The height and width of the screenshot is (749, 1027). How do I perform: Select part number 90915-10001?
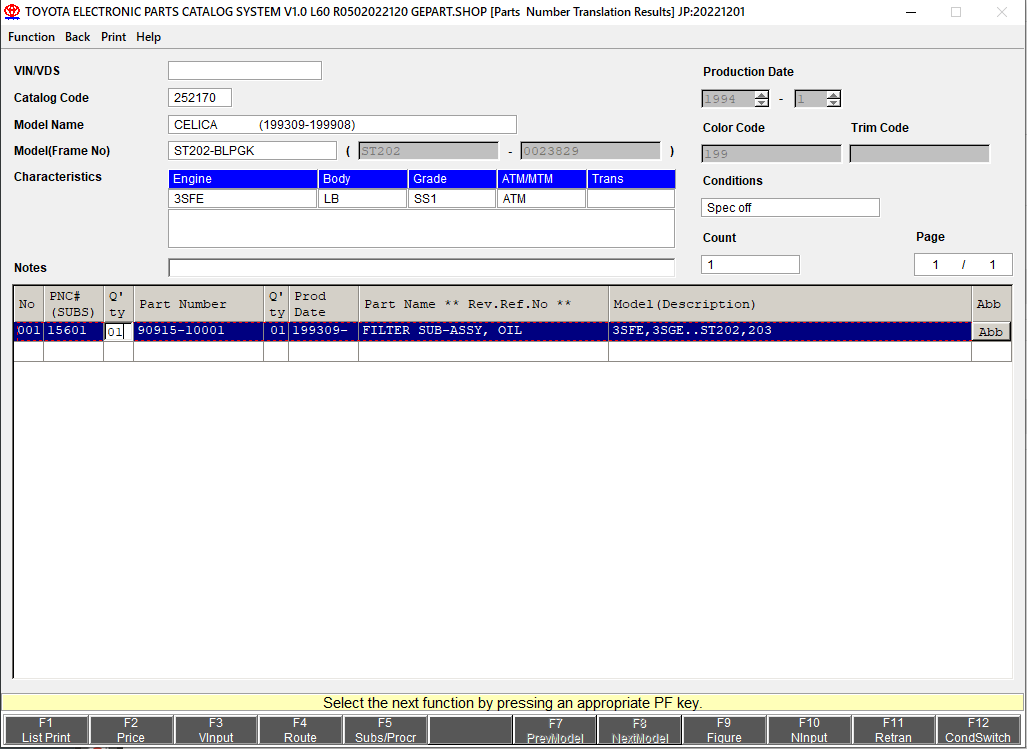click(198, 331)
